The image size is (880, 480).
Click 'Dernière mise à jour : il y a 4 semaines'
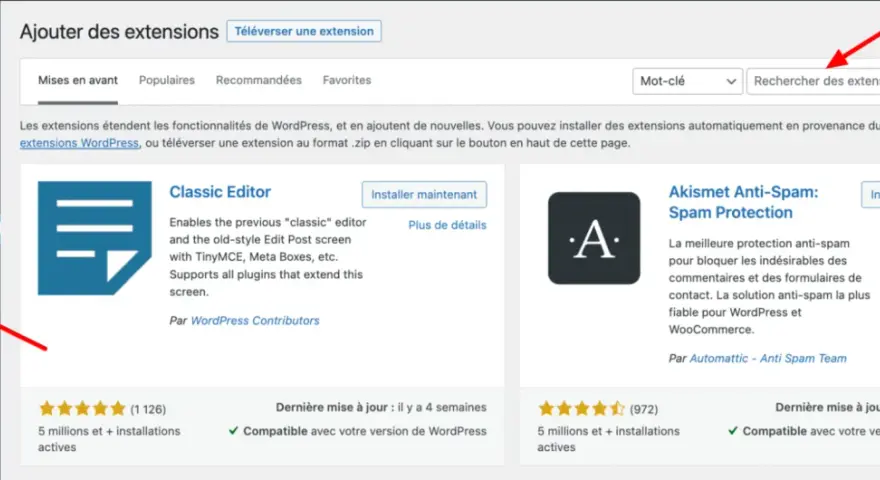point(381,408)
